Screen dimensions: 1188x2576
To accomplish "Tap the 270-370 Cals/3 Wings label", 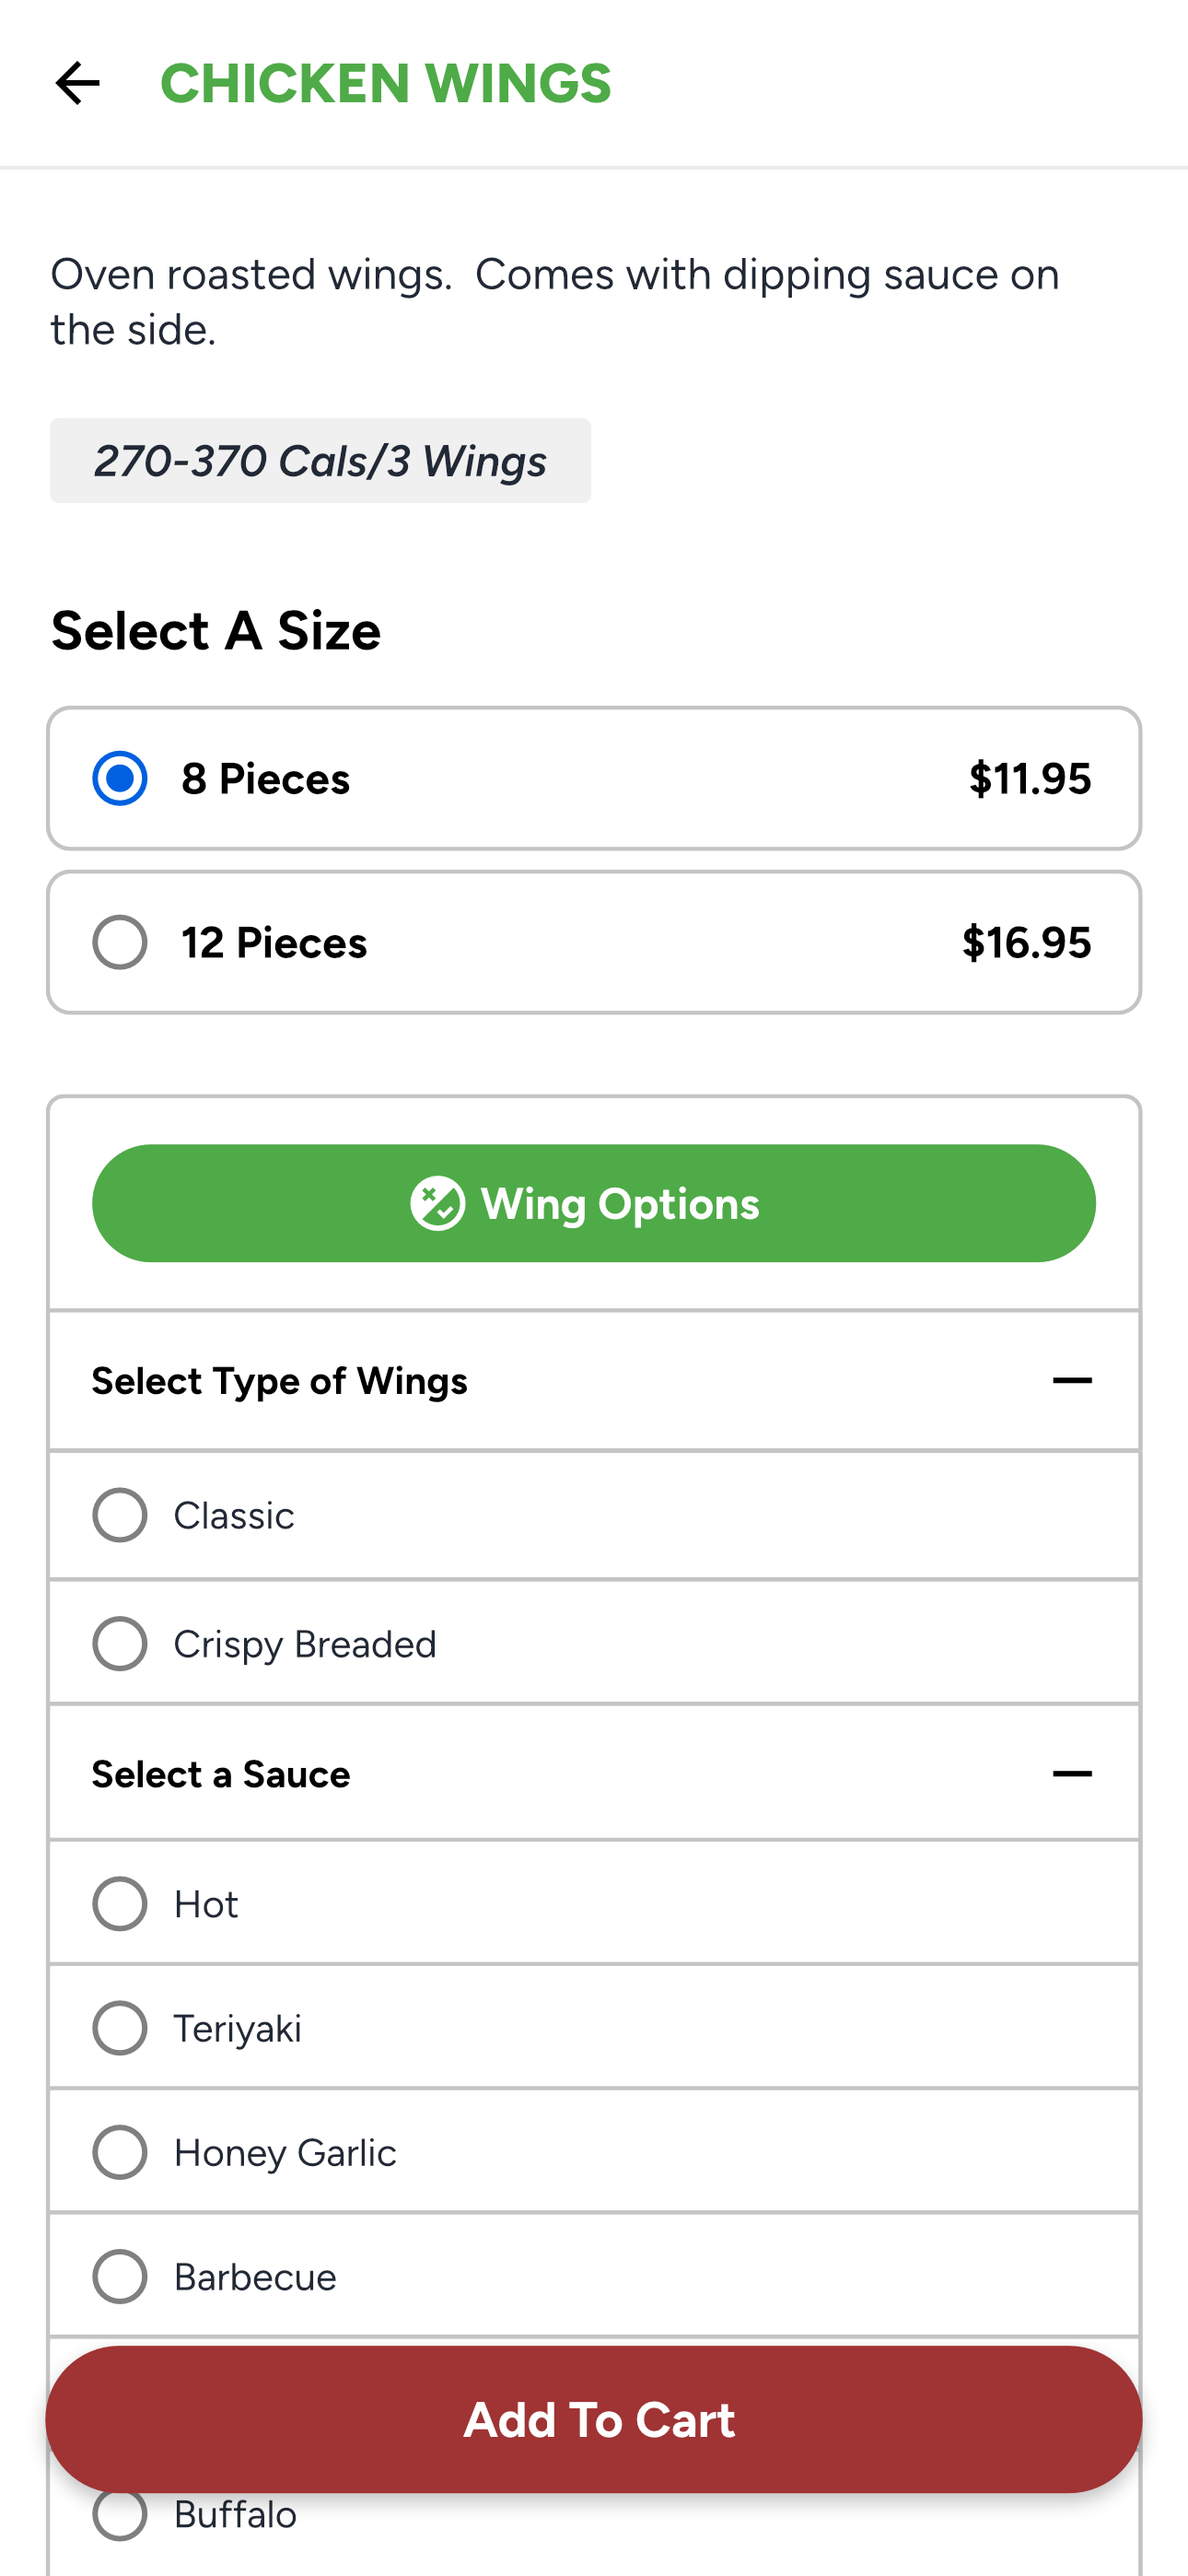I will pyautogui.click(x=320, y=461).
